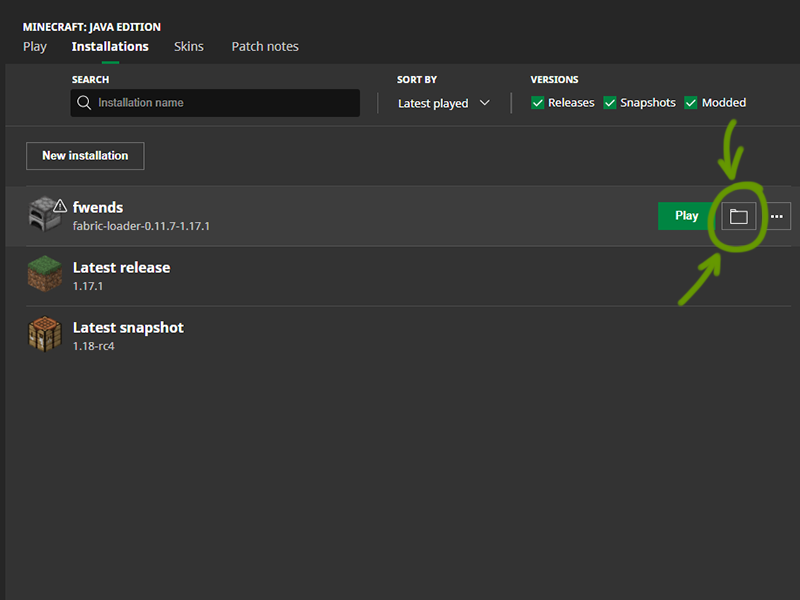Viewport: 800px width, 600px height.
Task: Toggle the Releases checkbox
Action: (x=538, y=103)
